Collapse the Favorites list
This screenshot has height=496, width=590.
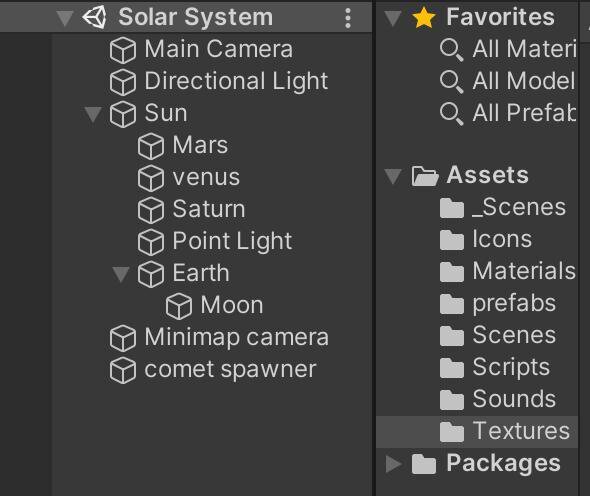coord(393,18)
